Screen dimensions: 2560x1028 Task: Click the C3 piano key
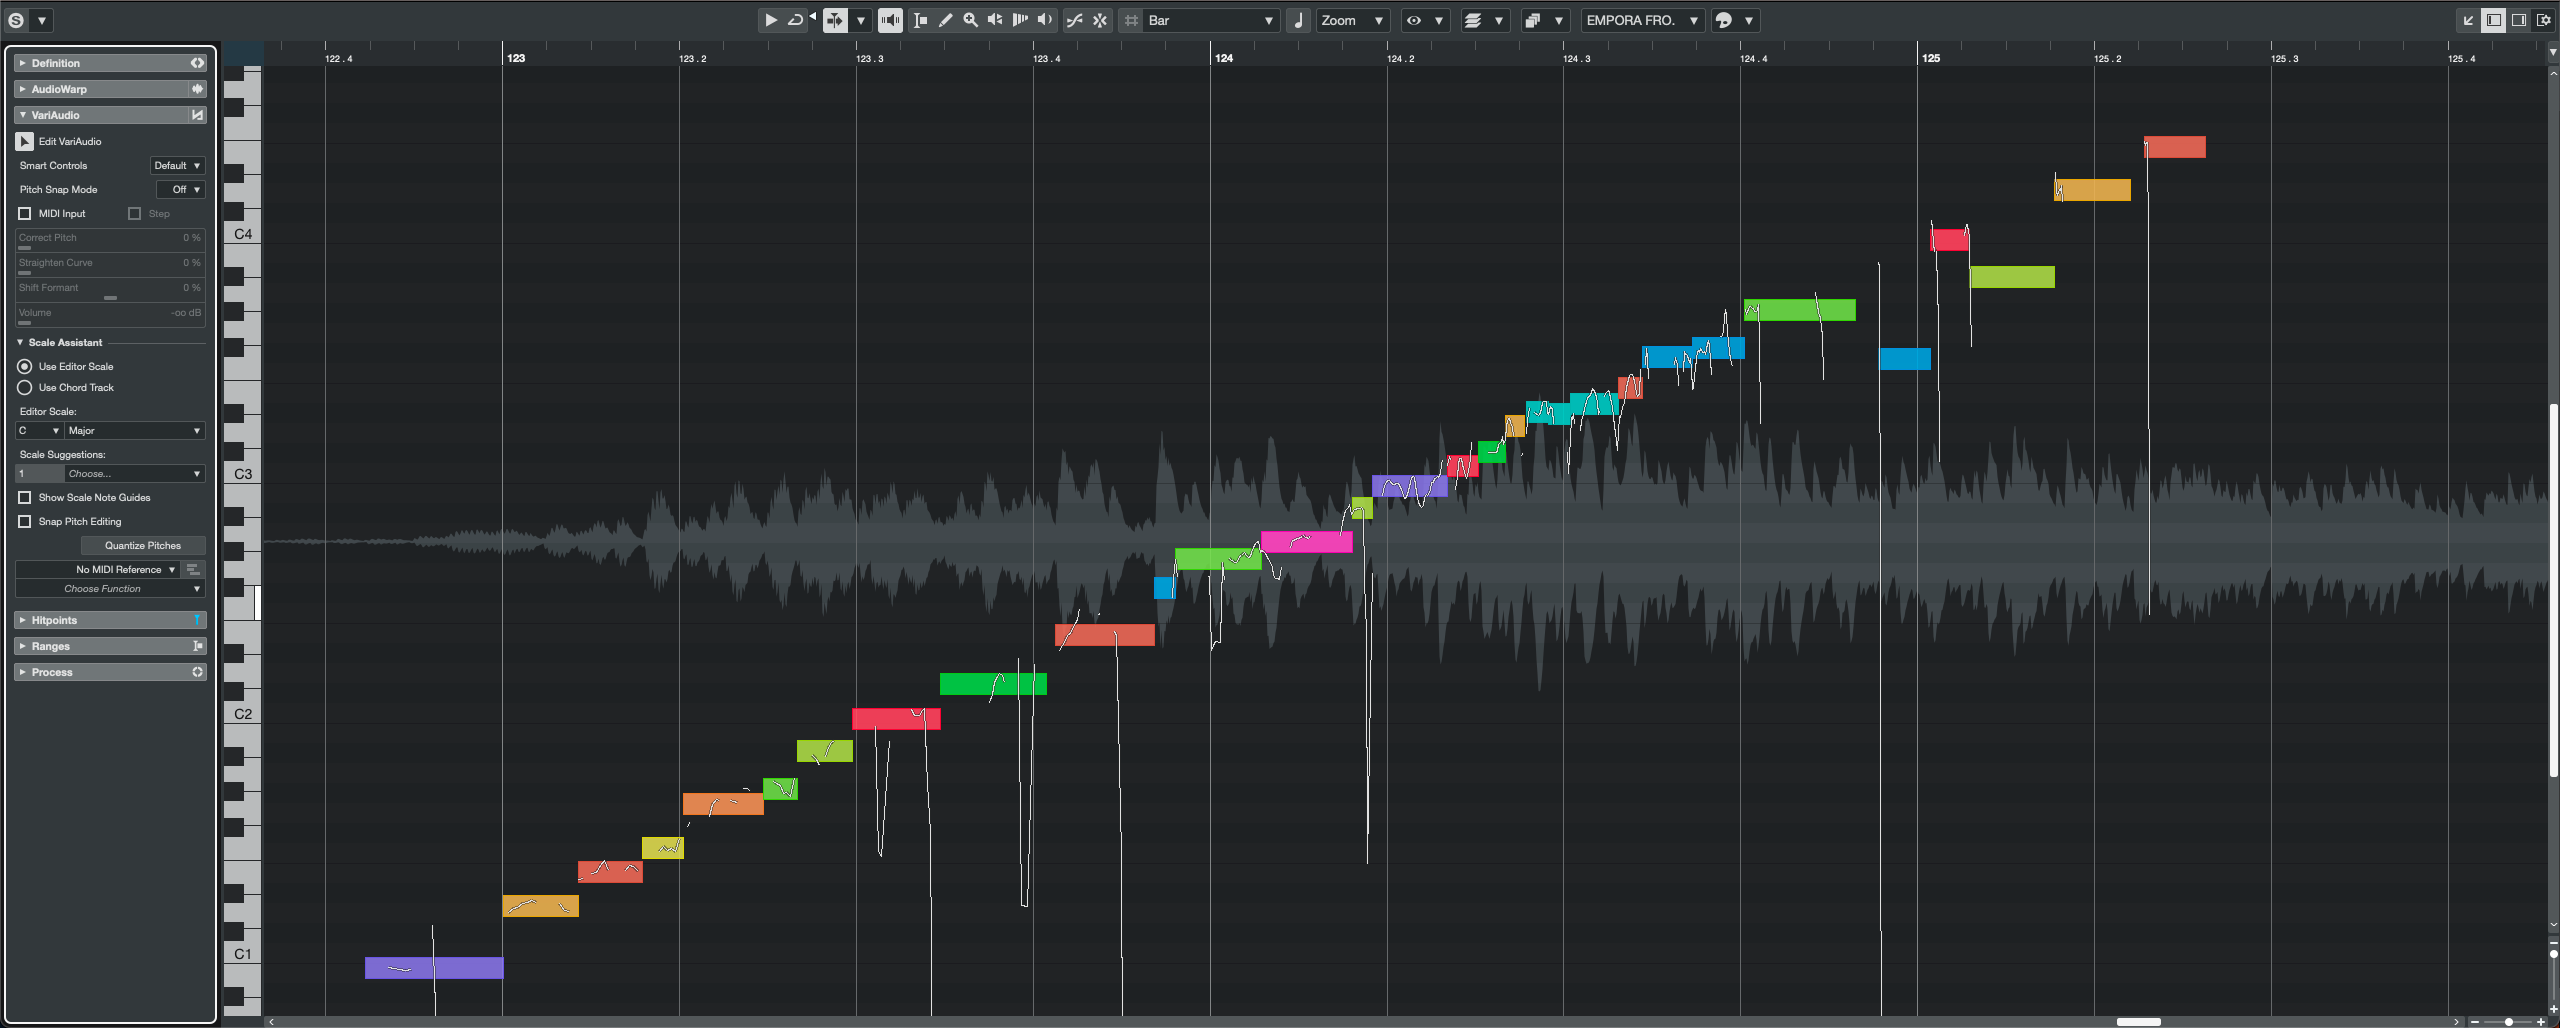point(243,474)
